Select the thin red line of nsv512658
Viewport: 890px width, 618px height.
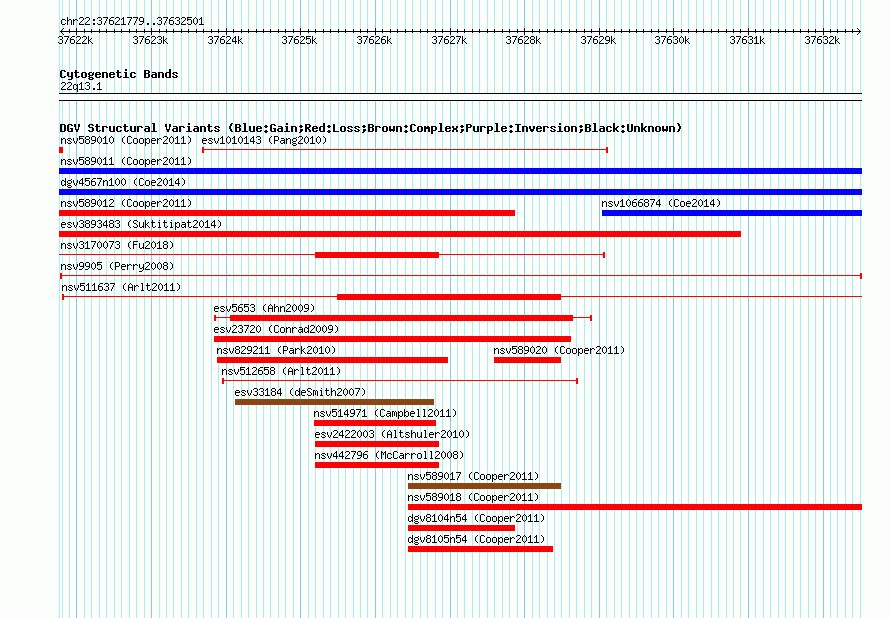(x=400, y=381)
